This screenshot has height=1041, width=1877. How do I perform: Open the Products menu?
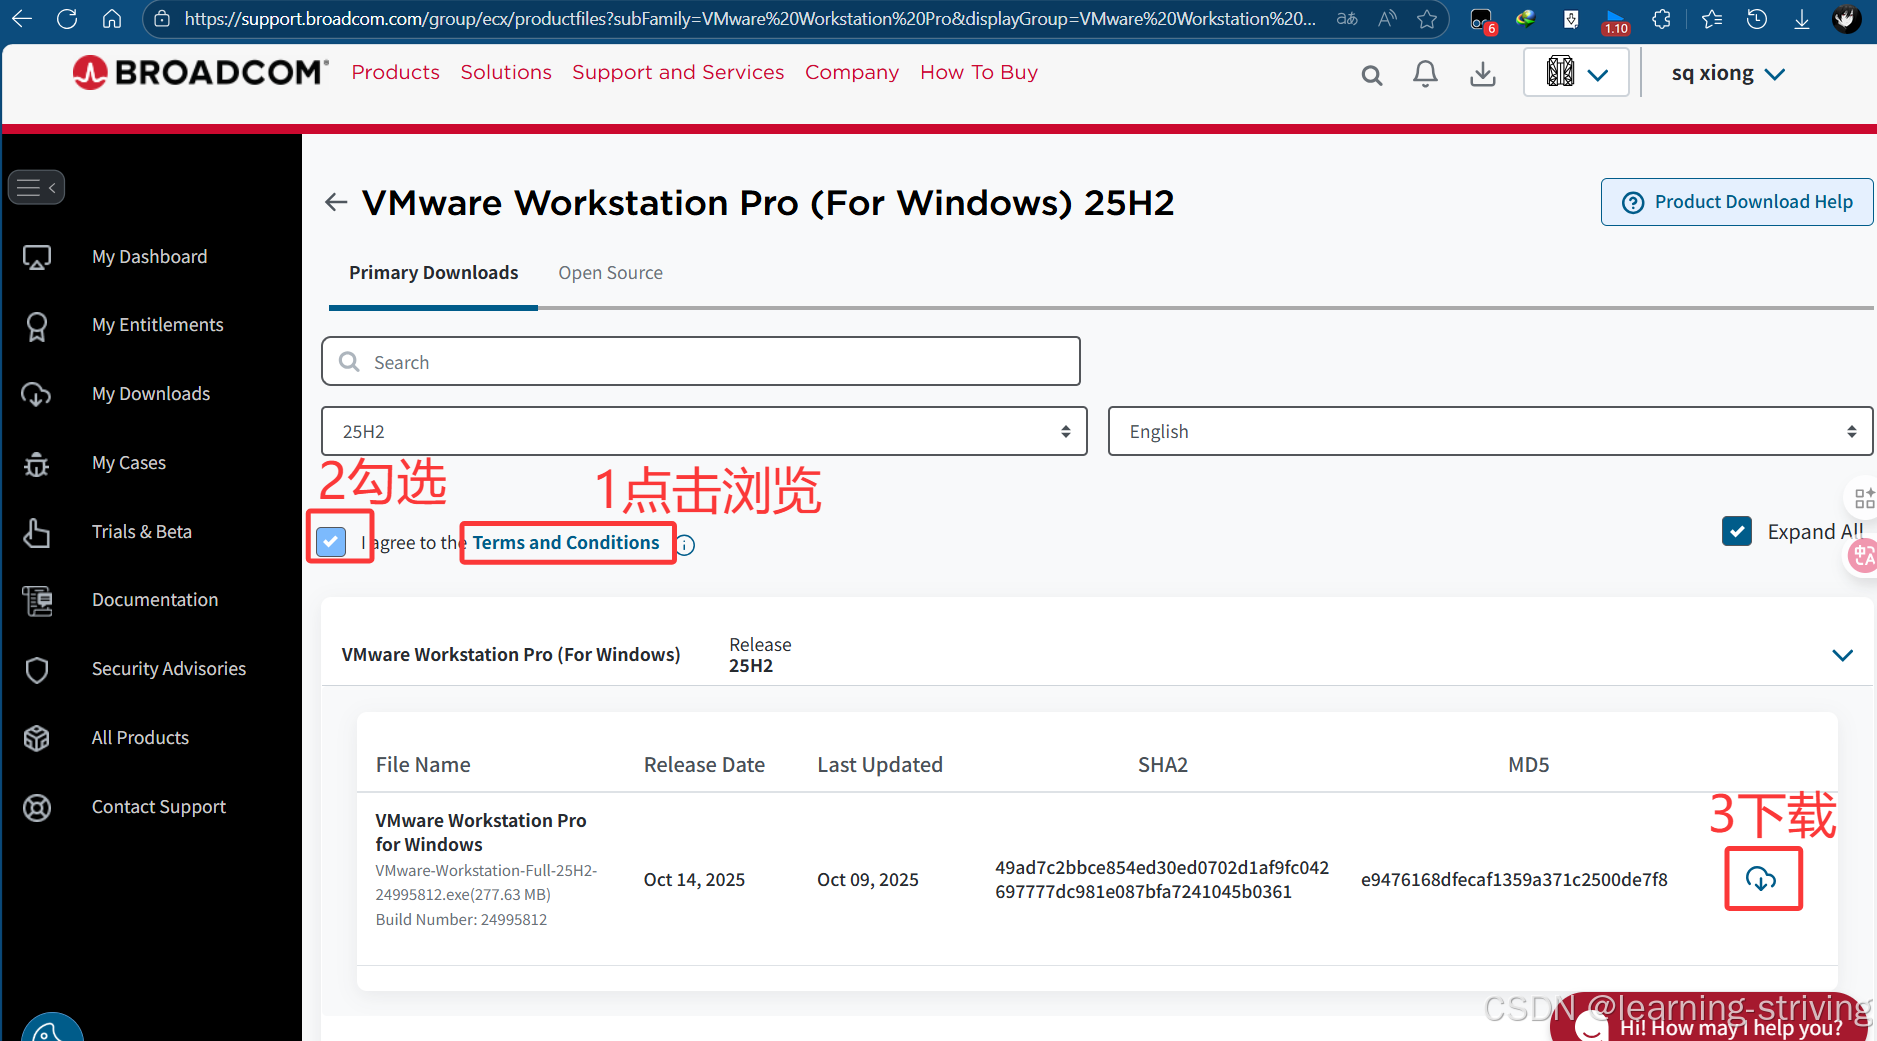(x=395, y=72)
